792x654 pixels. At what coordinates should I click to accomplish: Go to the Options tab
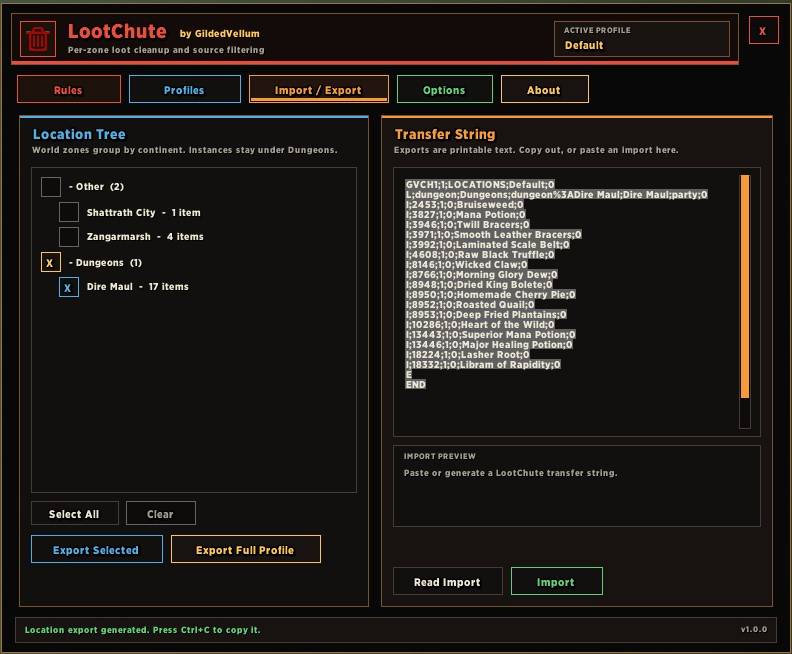444,89
